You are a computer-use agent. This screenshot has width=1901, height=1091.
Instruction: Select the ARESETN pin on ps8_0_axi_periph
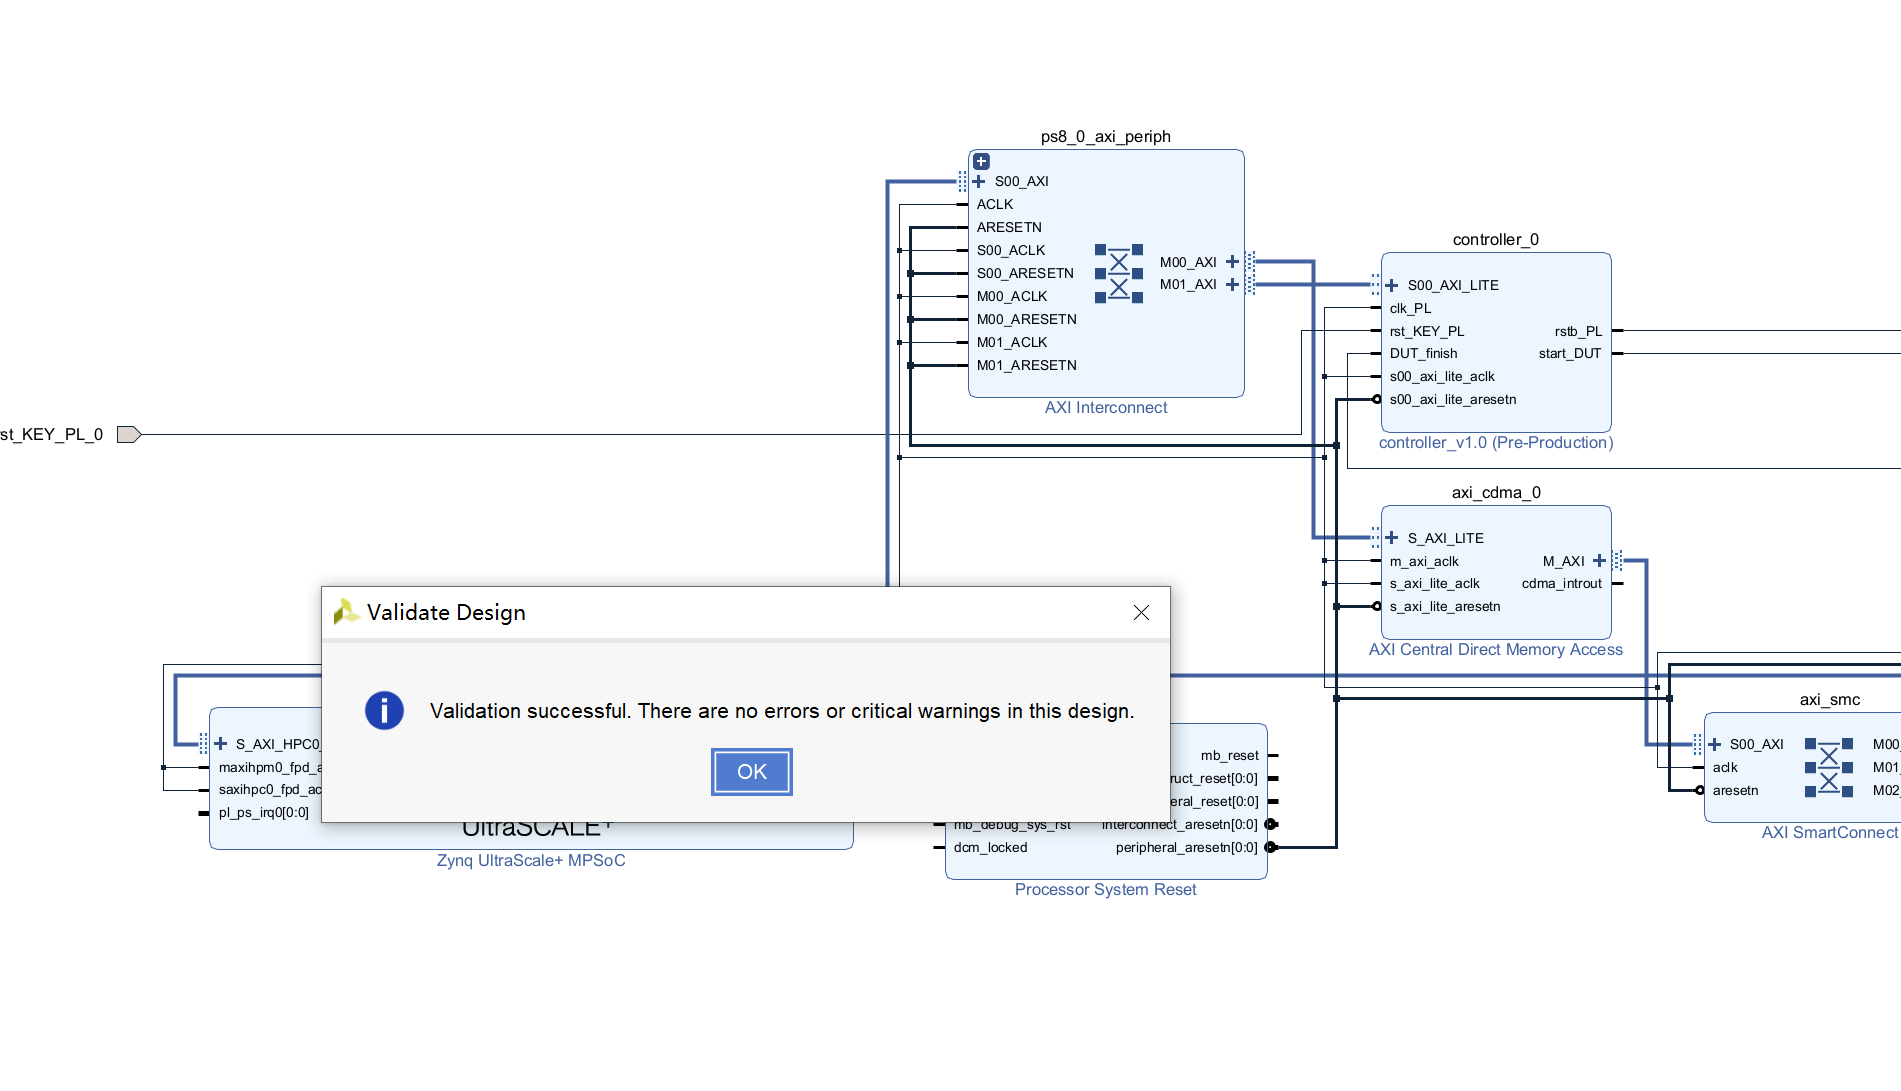coord(1009,227)
